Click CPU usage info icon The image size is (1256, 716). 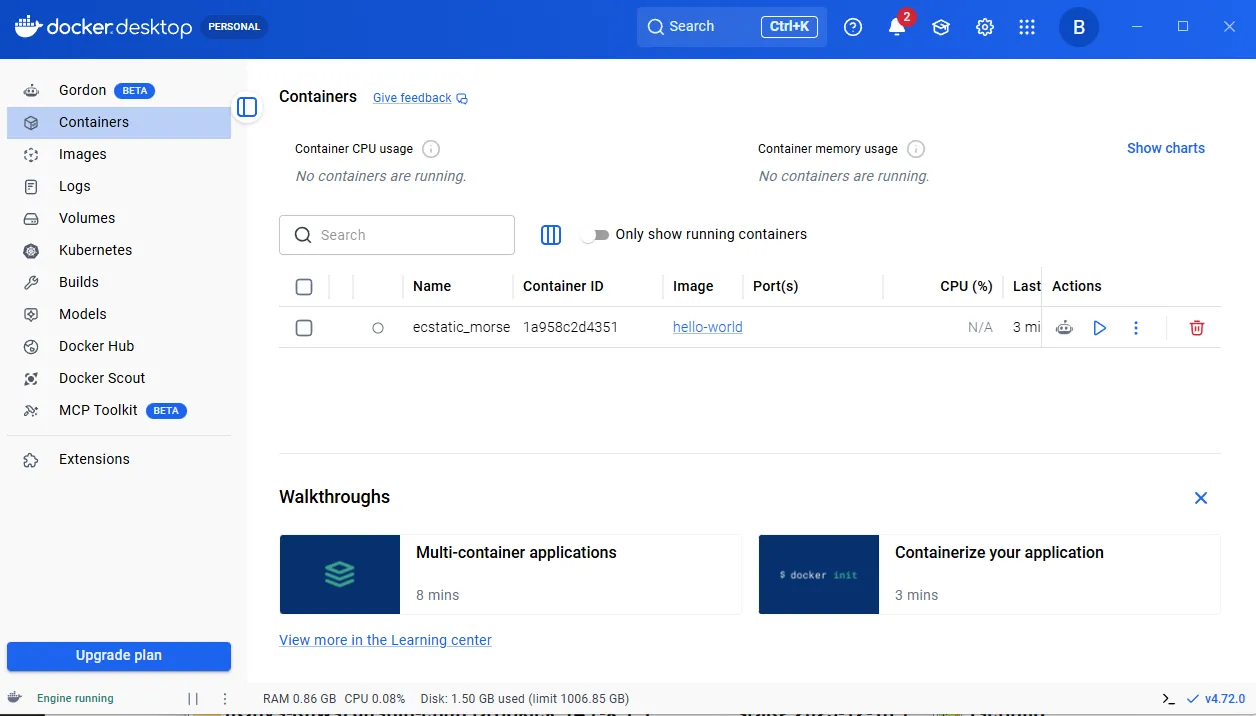(431, 149)
